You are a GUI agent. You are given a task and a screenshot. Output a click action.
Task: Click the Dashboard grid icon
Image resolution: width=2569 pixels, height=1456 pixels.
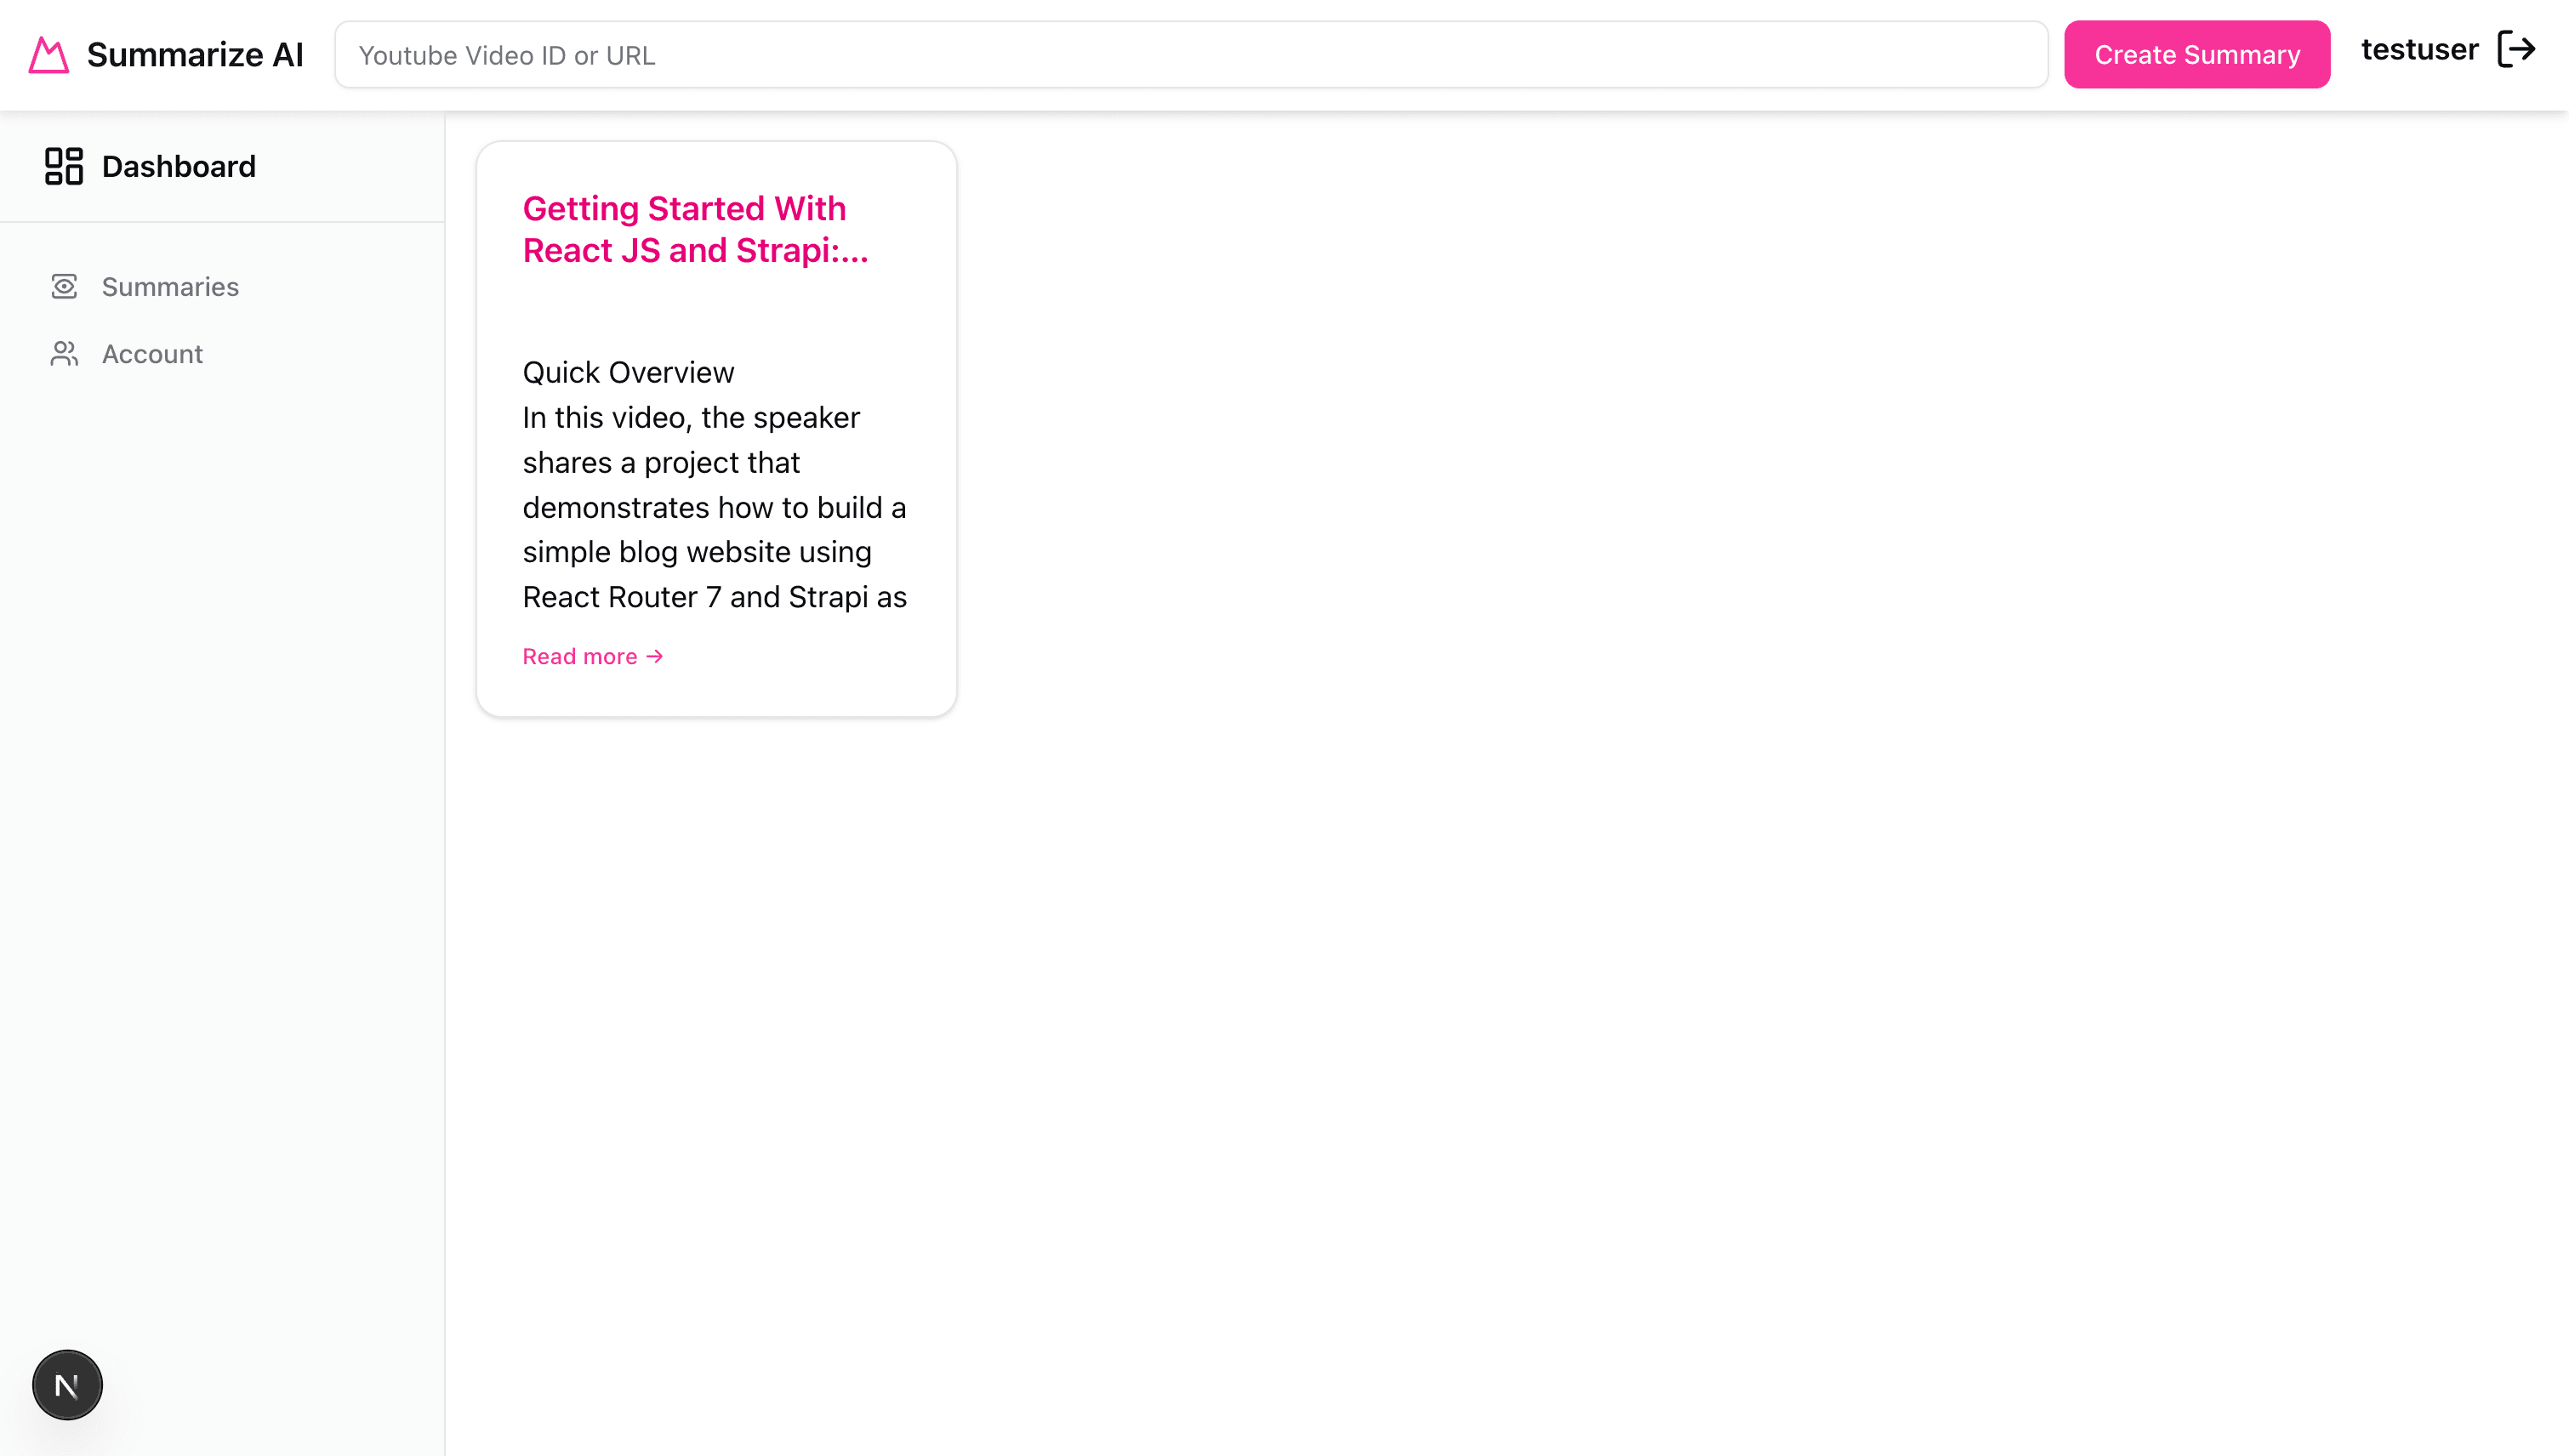tap(64, 166)
